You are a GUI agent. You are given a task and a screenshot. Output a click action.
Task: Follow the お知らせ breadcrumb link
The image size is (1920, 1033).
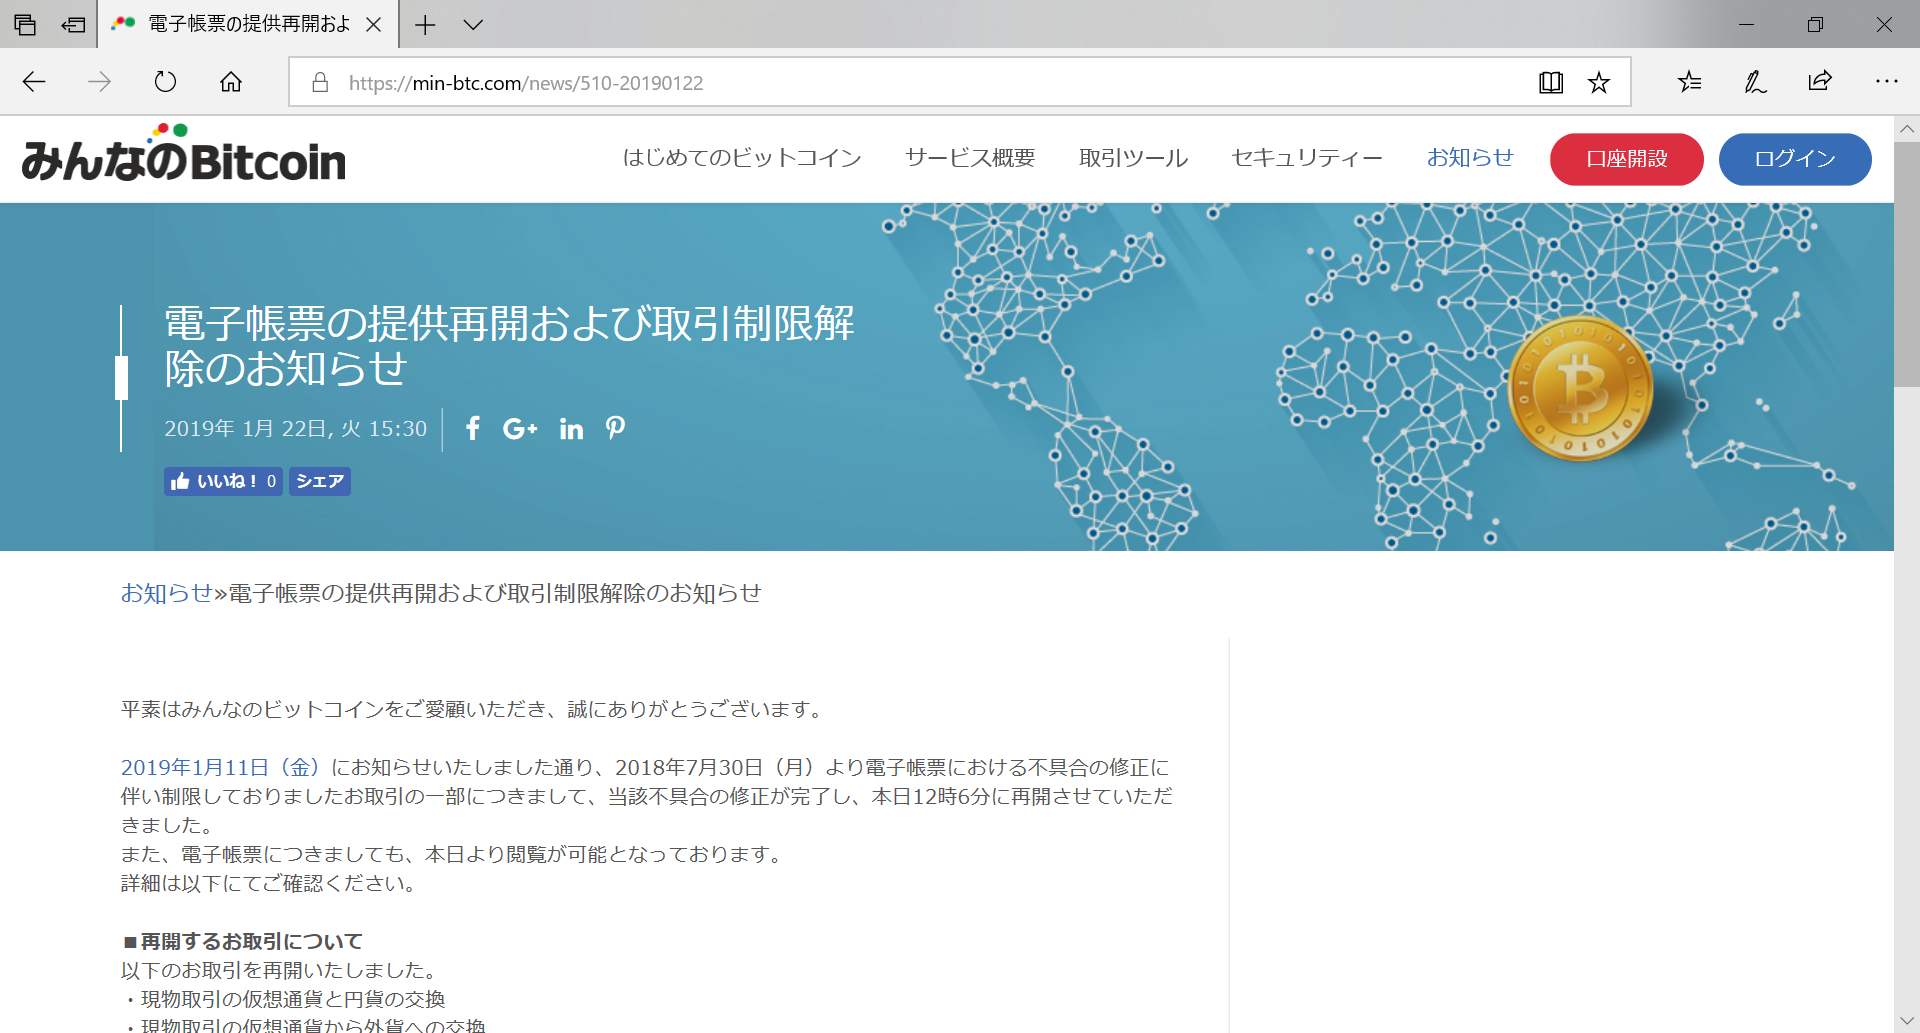166,593
